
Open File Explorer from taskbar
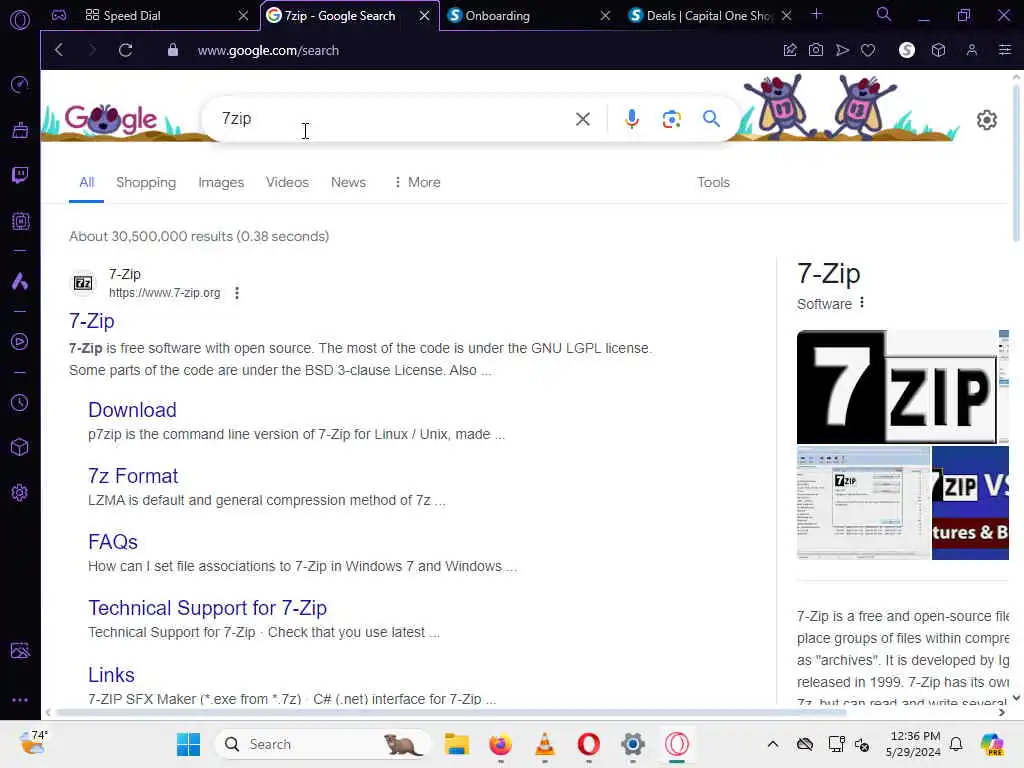(456, 744)
